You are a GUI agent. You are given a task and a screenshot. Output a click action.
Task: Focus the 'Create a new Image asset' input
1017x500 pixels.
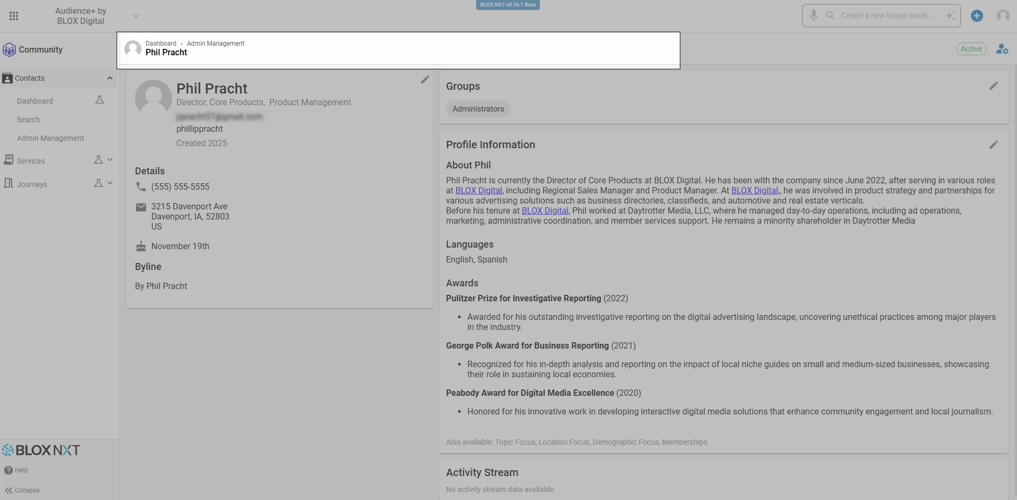coord(887,16)
